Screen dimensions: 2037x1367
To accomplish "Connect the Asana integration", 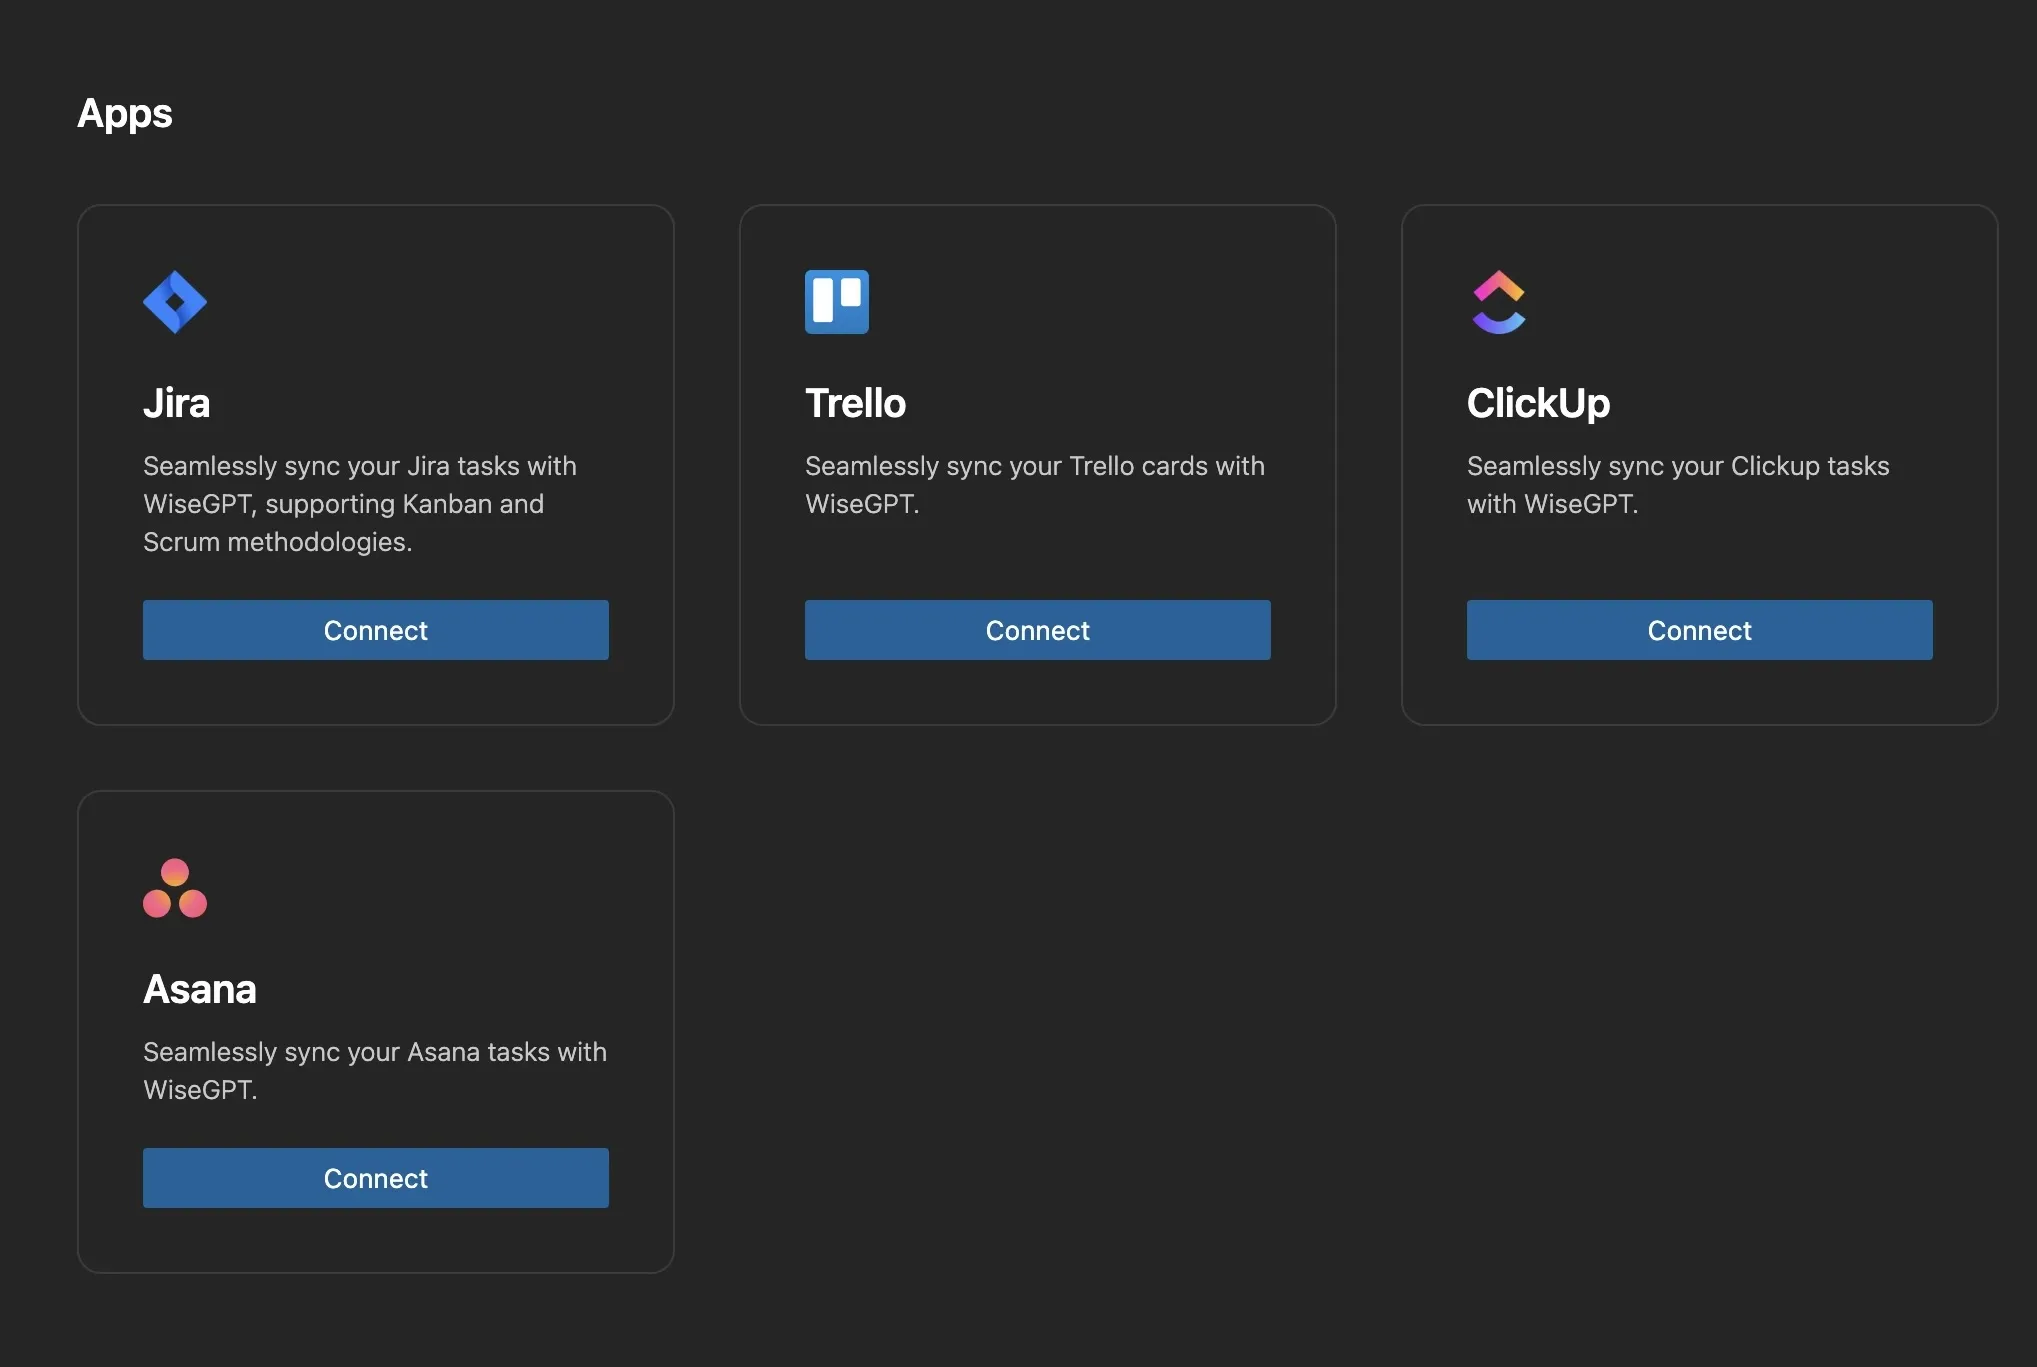I will pos(376,1178).
